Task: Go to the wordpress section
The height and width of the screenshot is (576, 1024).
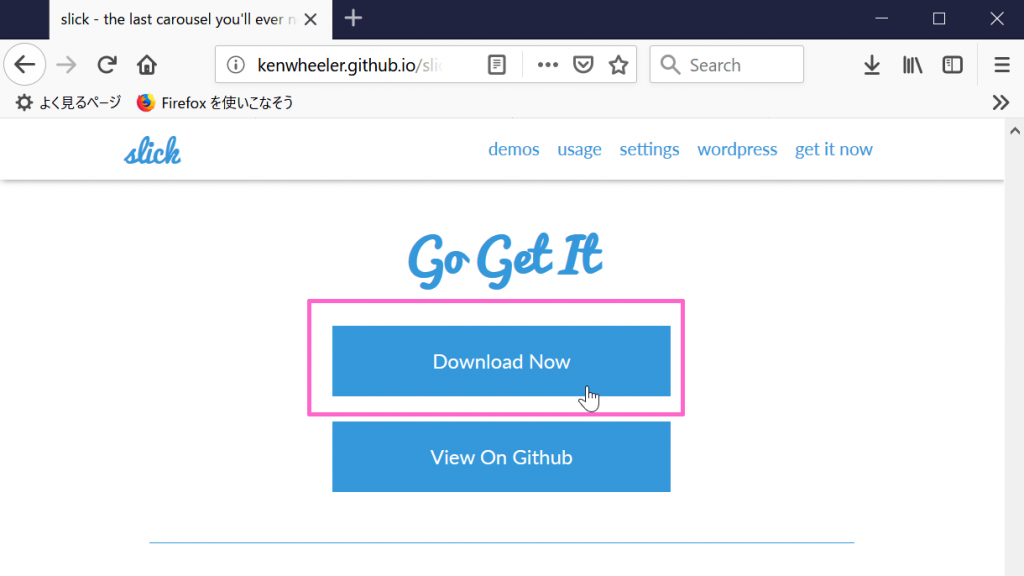Action: [x=737, y=150]
